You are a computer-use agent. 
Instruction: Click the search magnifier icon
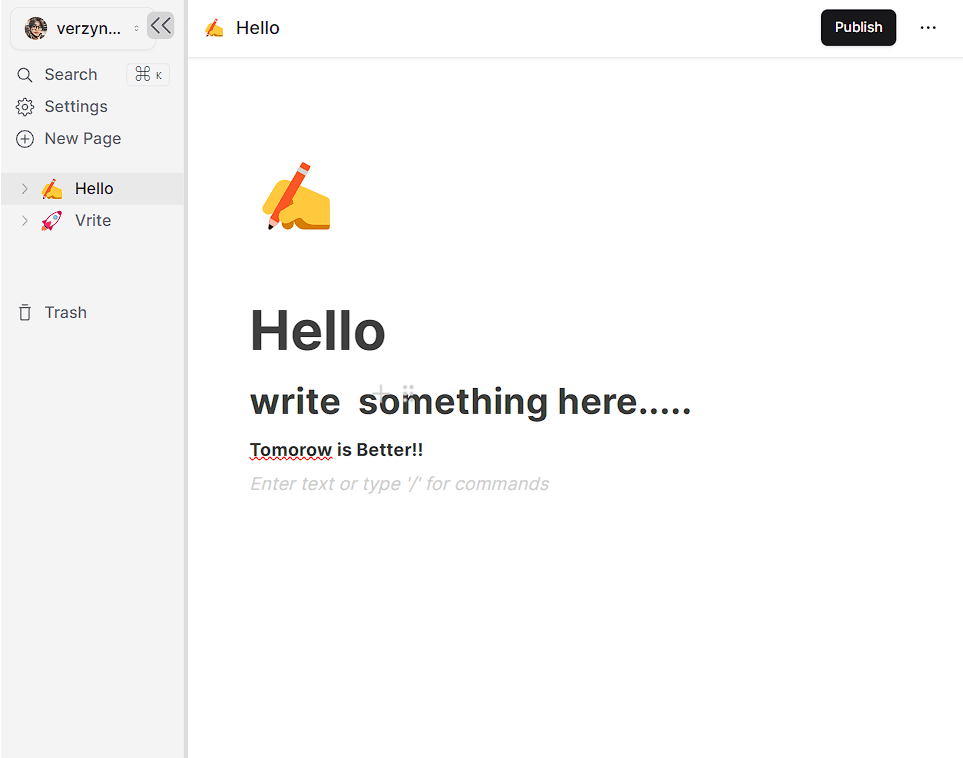click(x=25, y=75)
